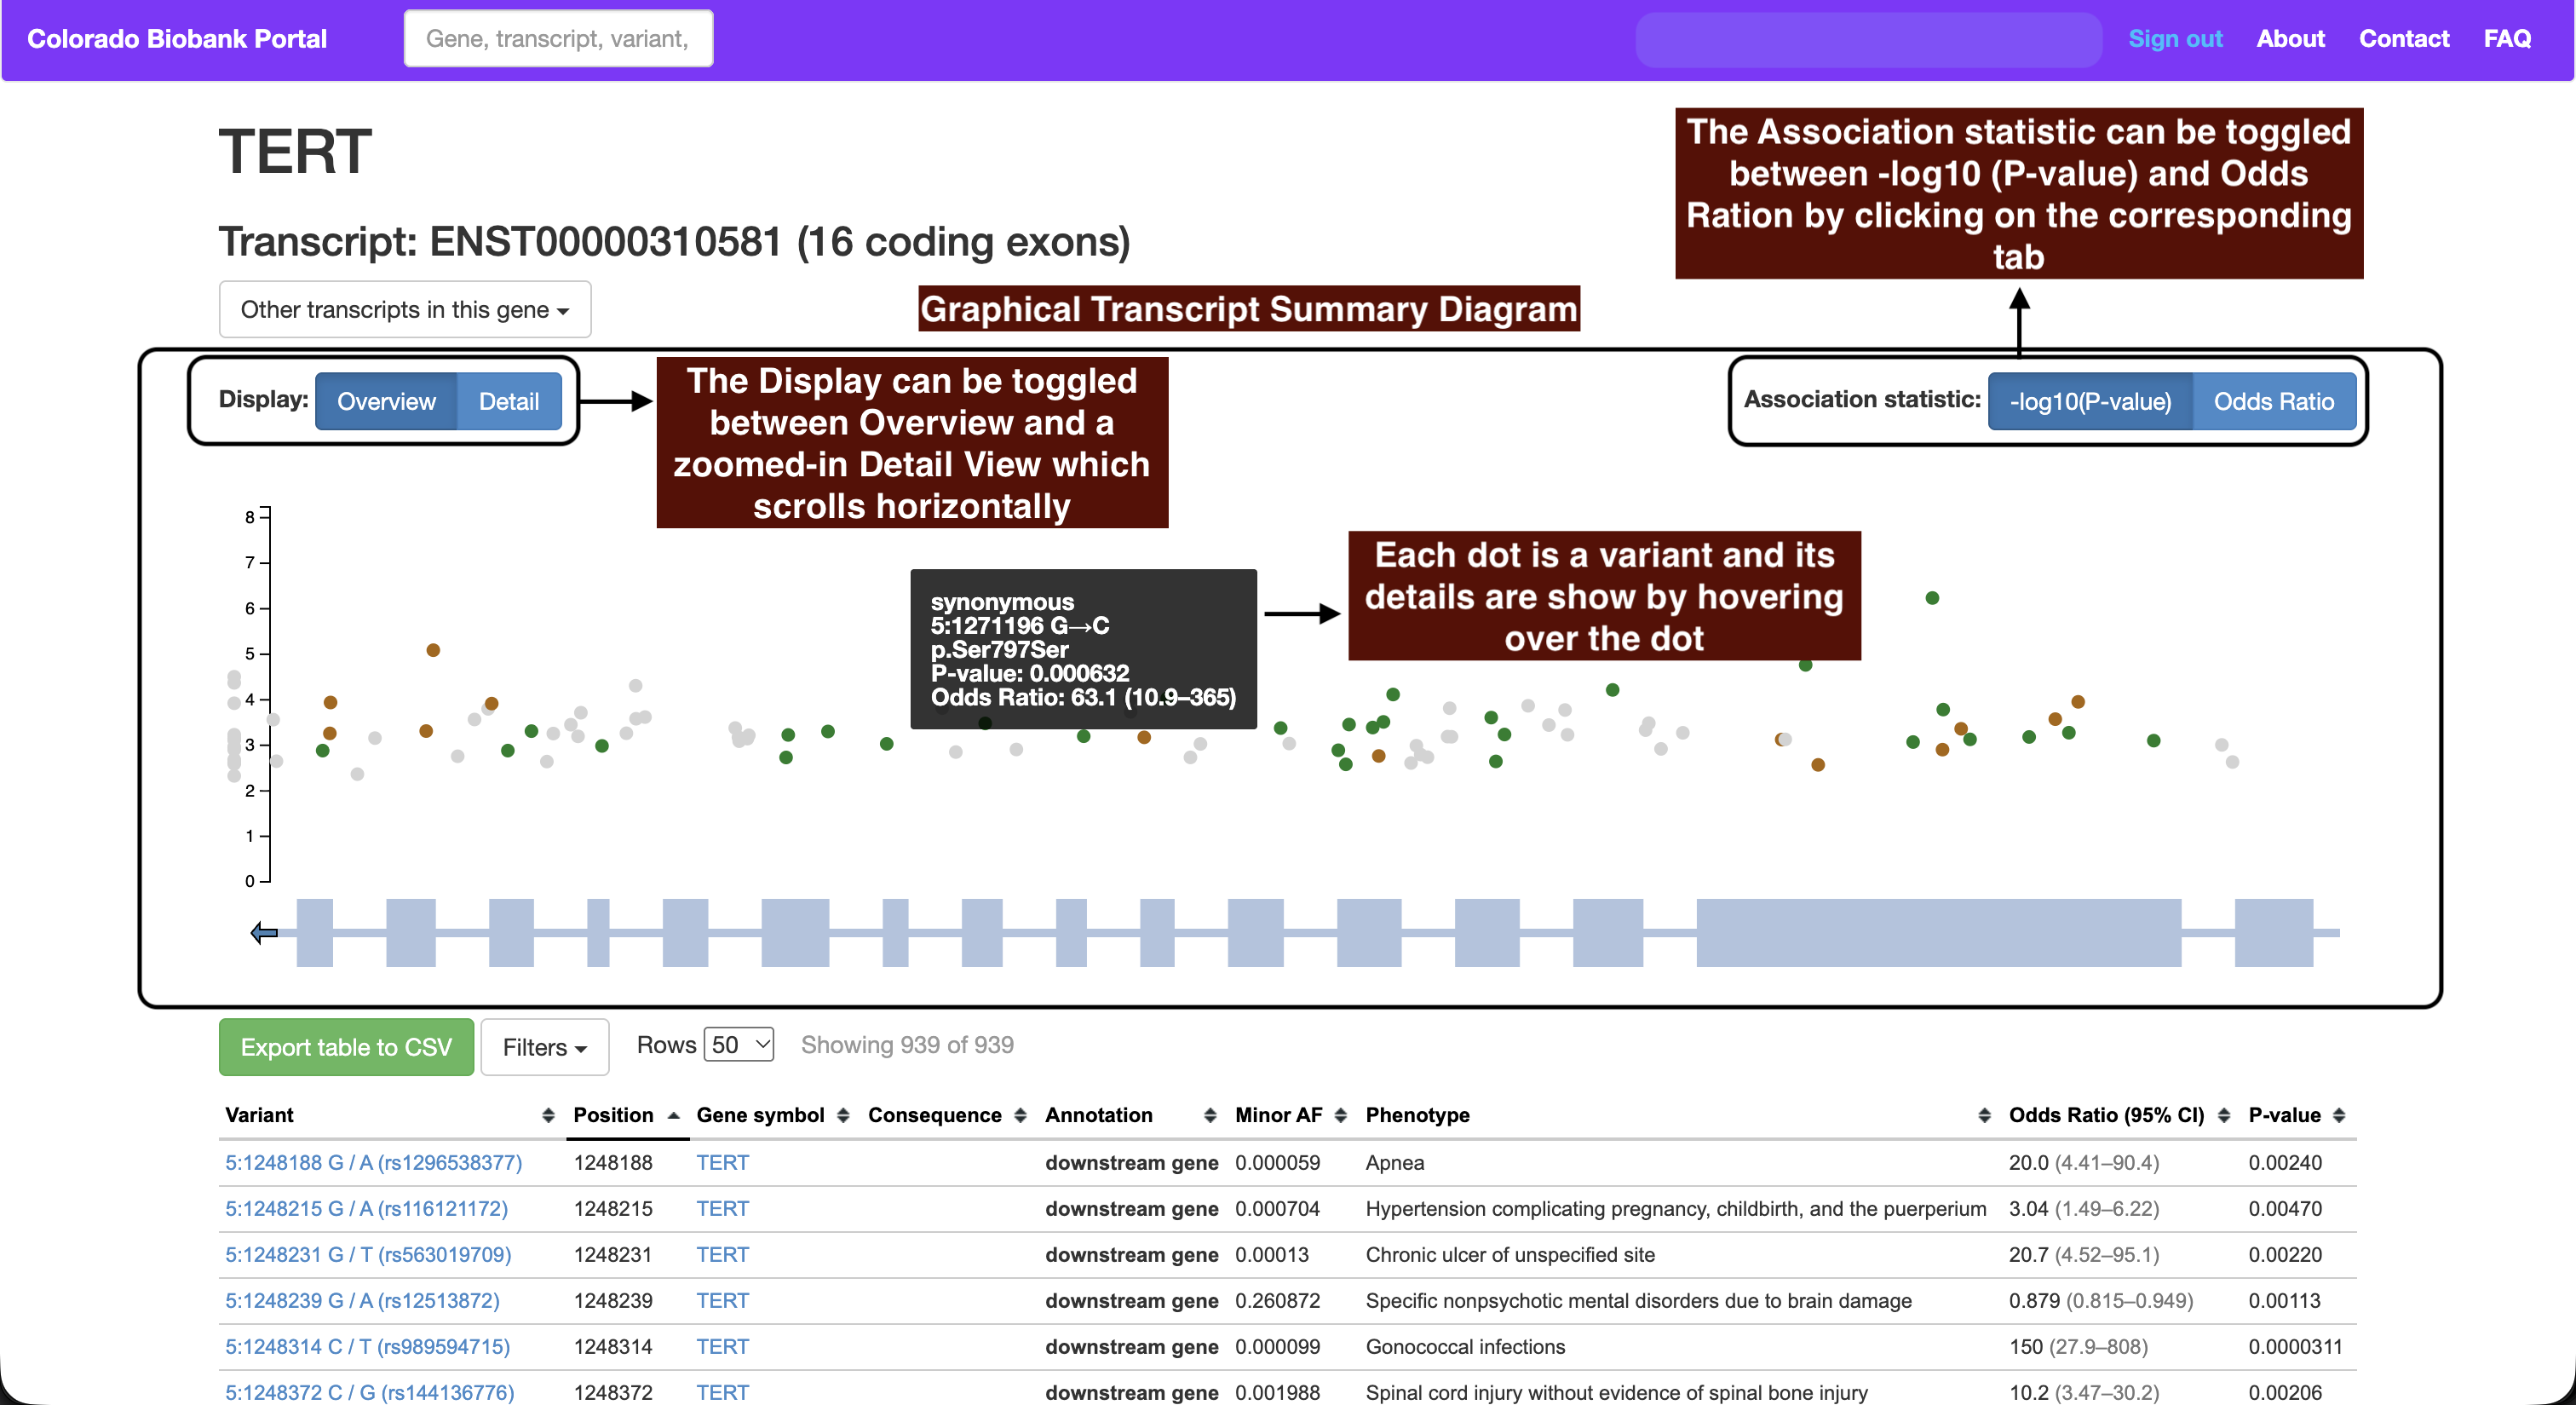Image resolution: width=2576 pixels, height=1405 pixels.
Task: Click TERT gene link in Gonococcal infections row
Action: click(722, 1347)
